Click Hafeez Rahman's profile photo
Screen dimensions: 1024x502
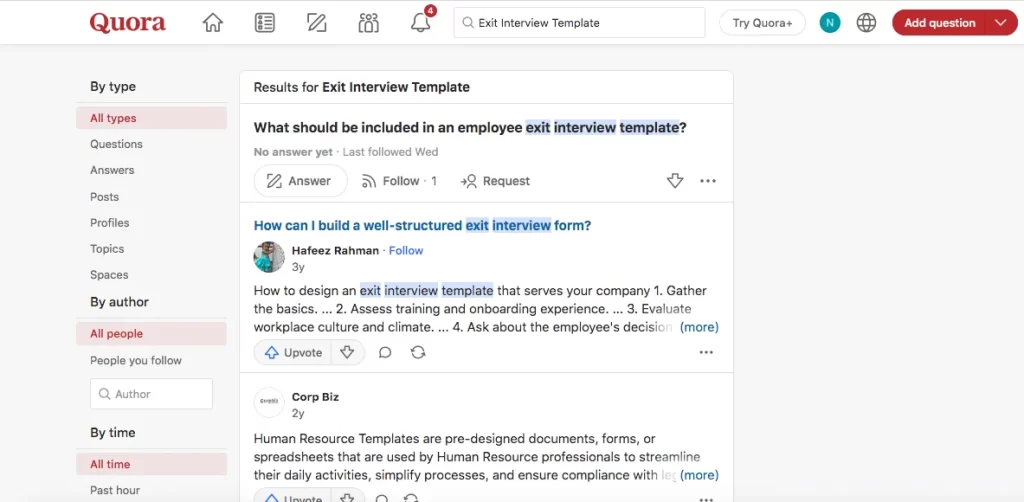269,257
